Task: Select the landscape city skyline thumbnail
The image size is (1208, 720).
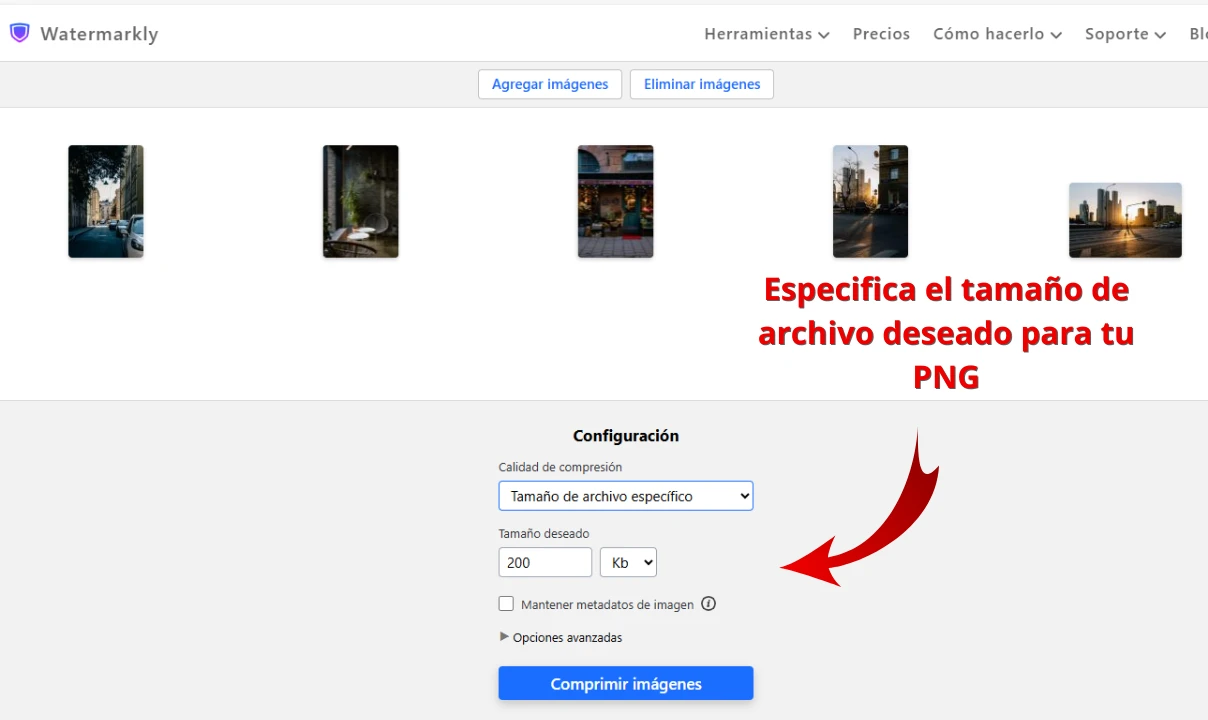Action: [x=1125, y=220]
